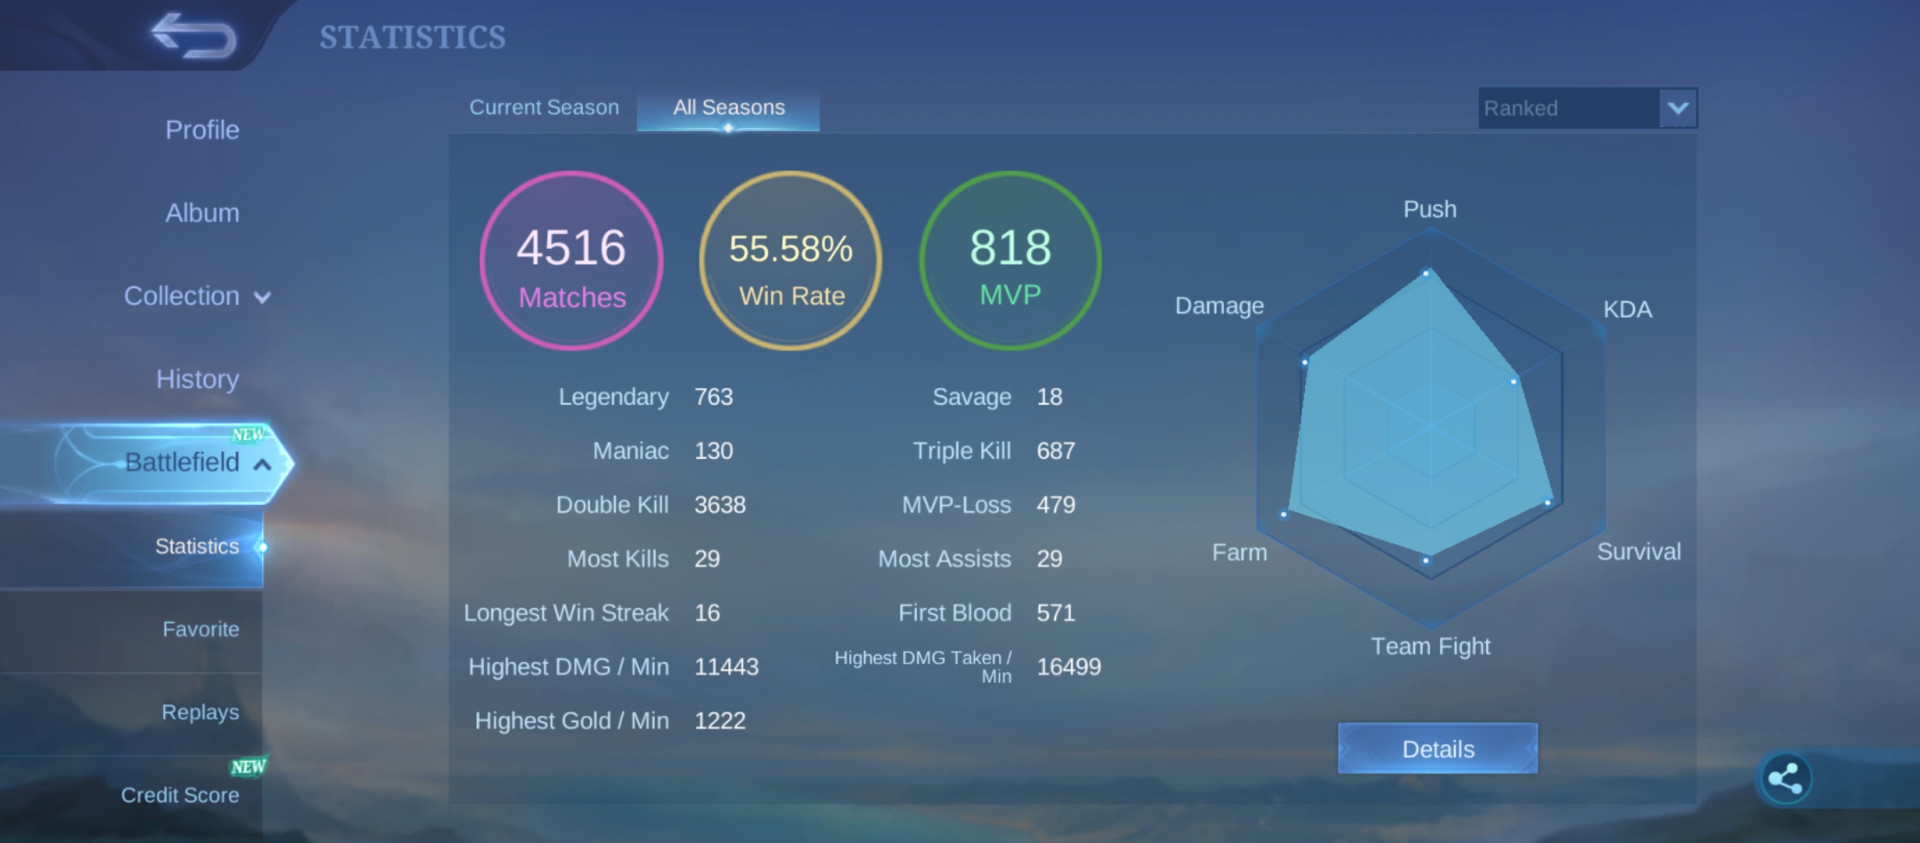
Task: Click the Triple Kill value 687
Action: pyautogui.click(x=1056, y=451)
